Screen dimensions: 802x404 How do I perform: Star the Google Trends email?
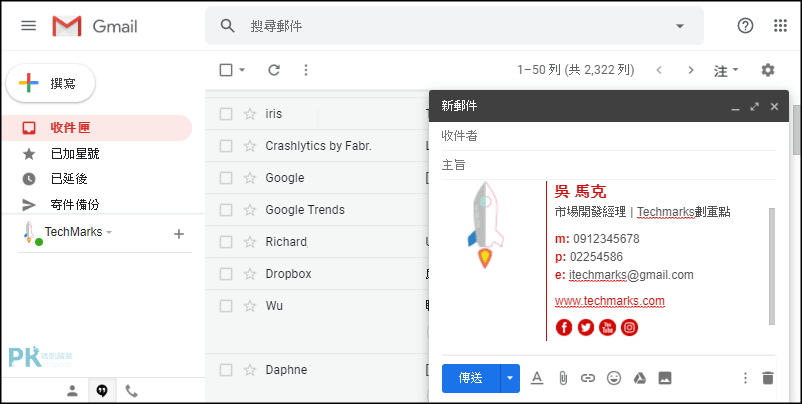point(250,210)
